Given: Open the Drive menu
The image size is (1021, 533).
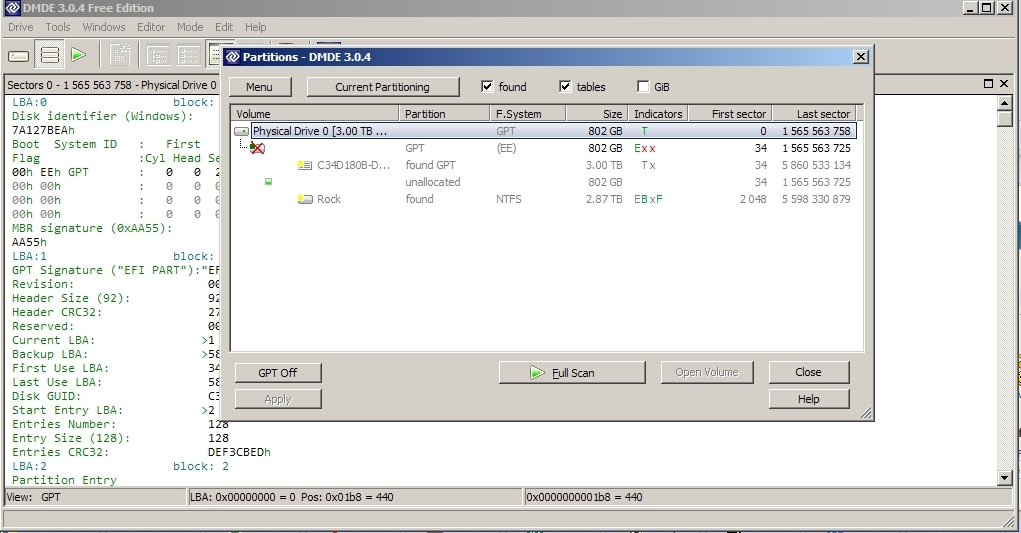Looking at the screenshot, I should 20,27.
